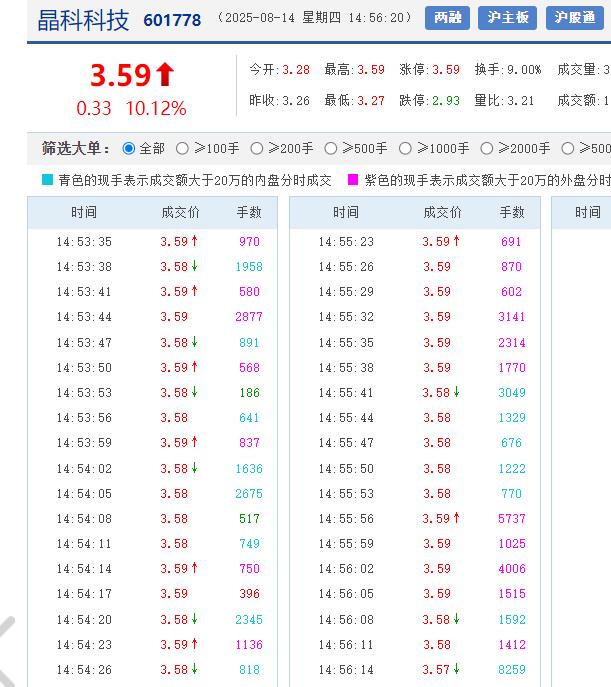Image resolution: width=611 pixels, height=687 pixels.
Task: Click up arrow in 14:54:23 row
Action: [x=194, y=644]
